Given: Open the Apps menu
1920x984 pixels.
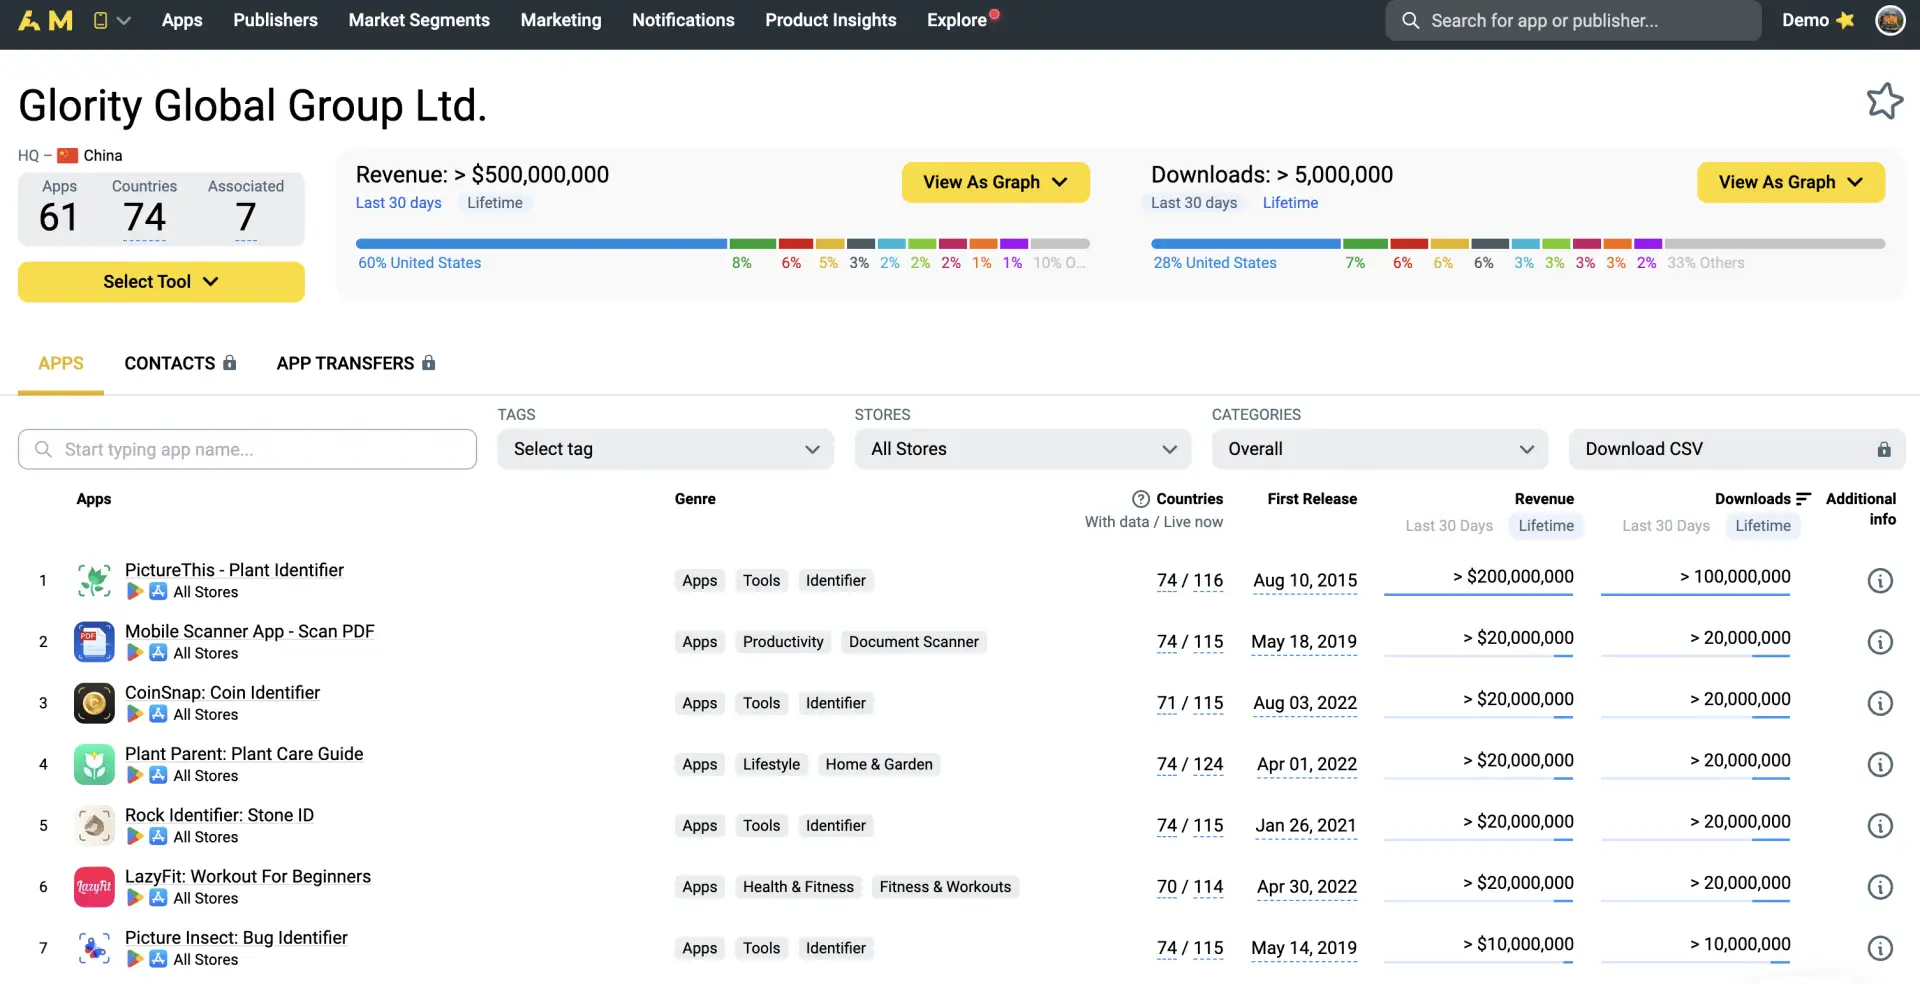Looking at the screenshot, I should tap(182, 20).
